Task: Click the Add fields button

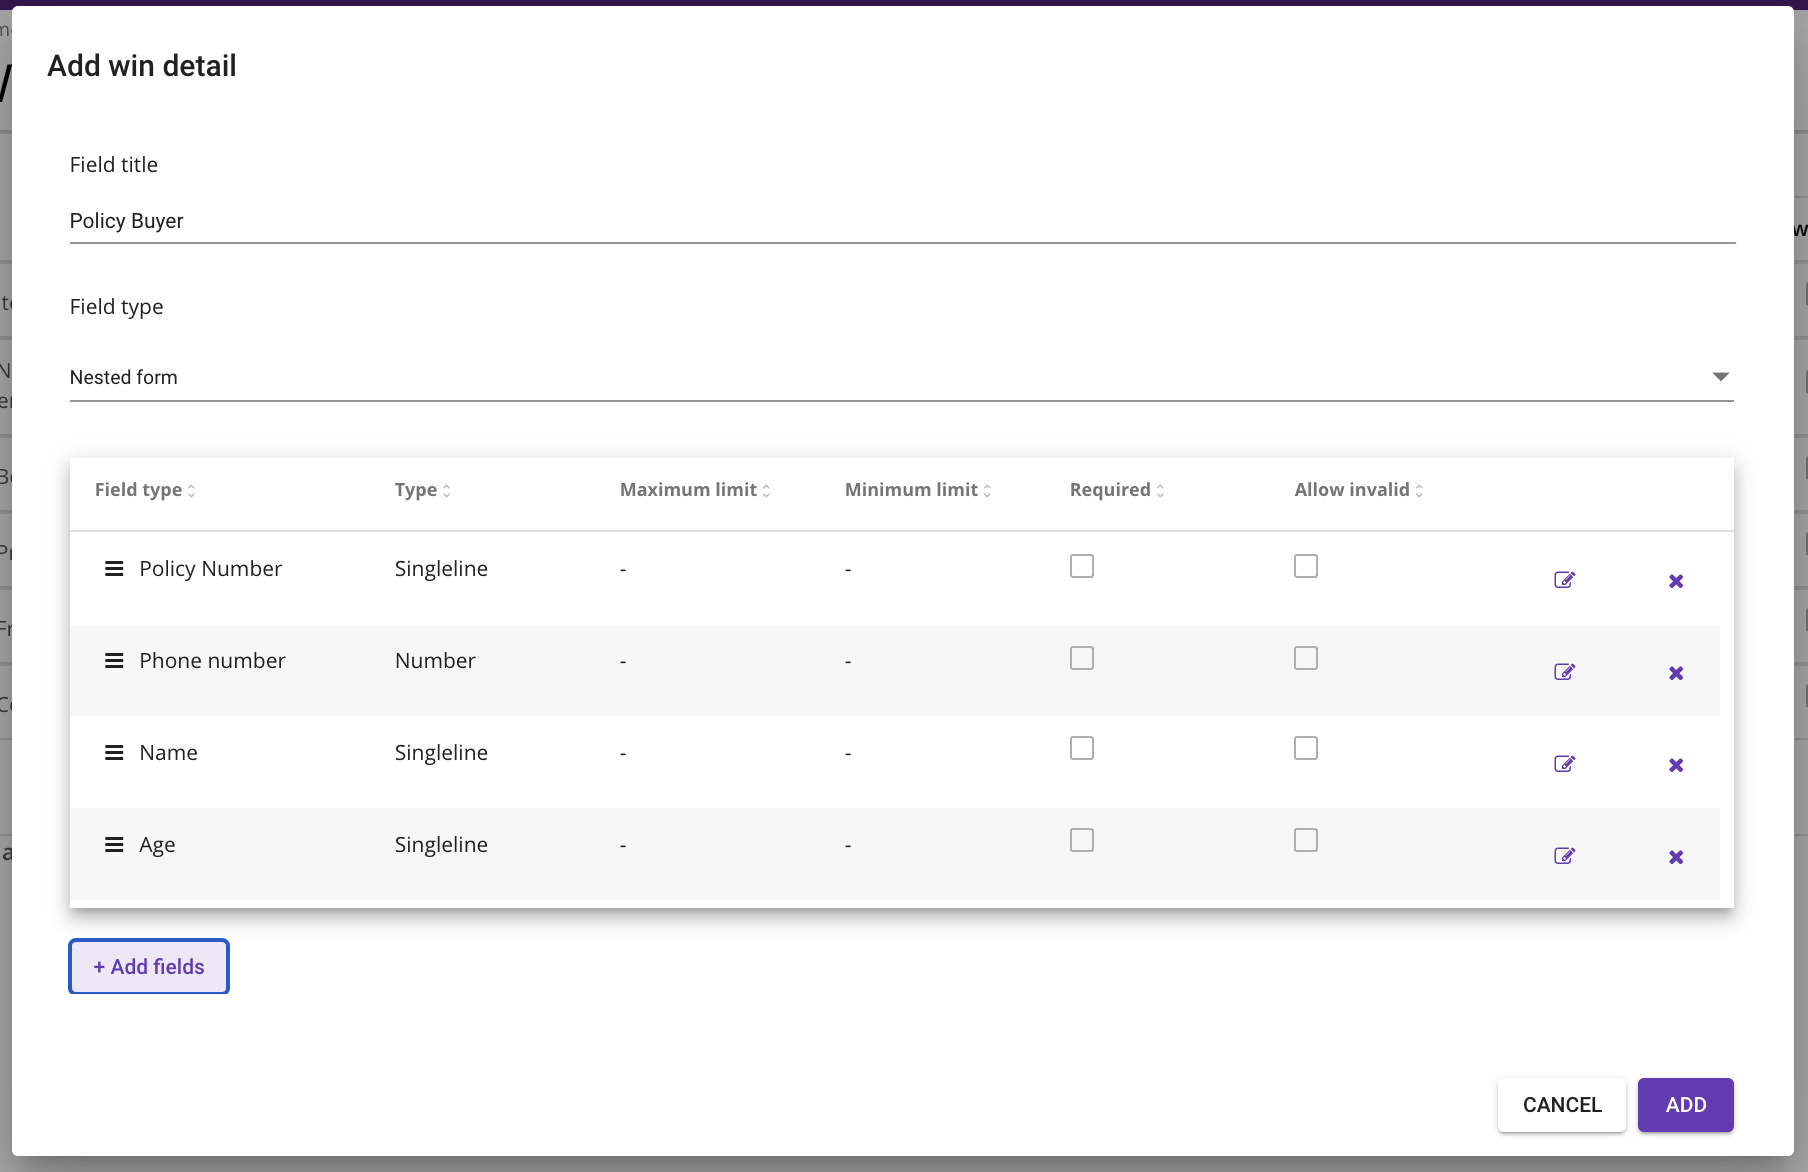Action: click(x=149, y=966)
